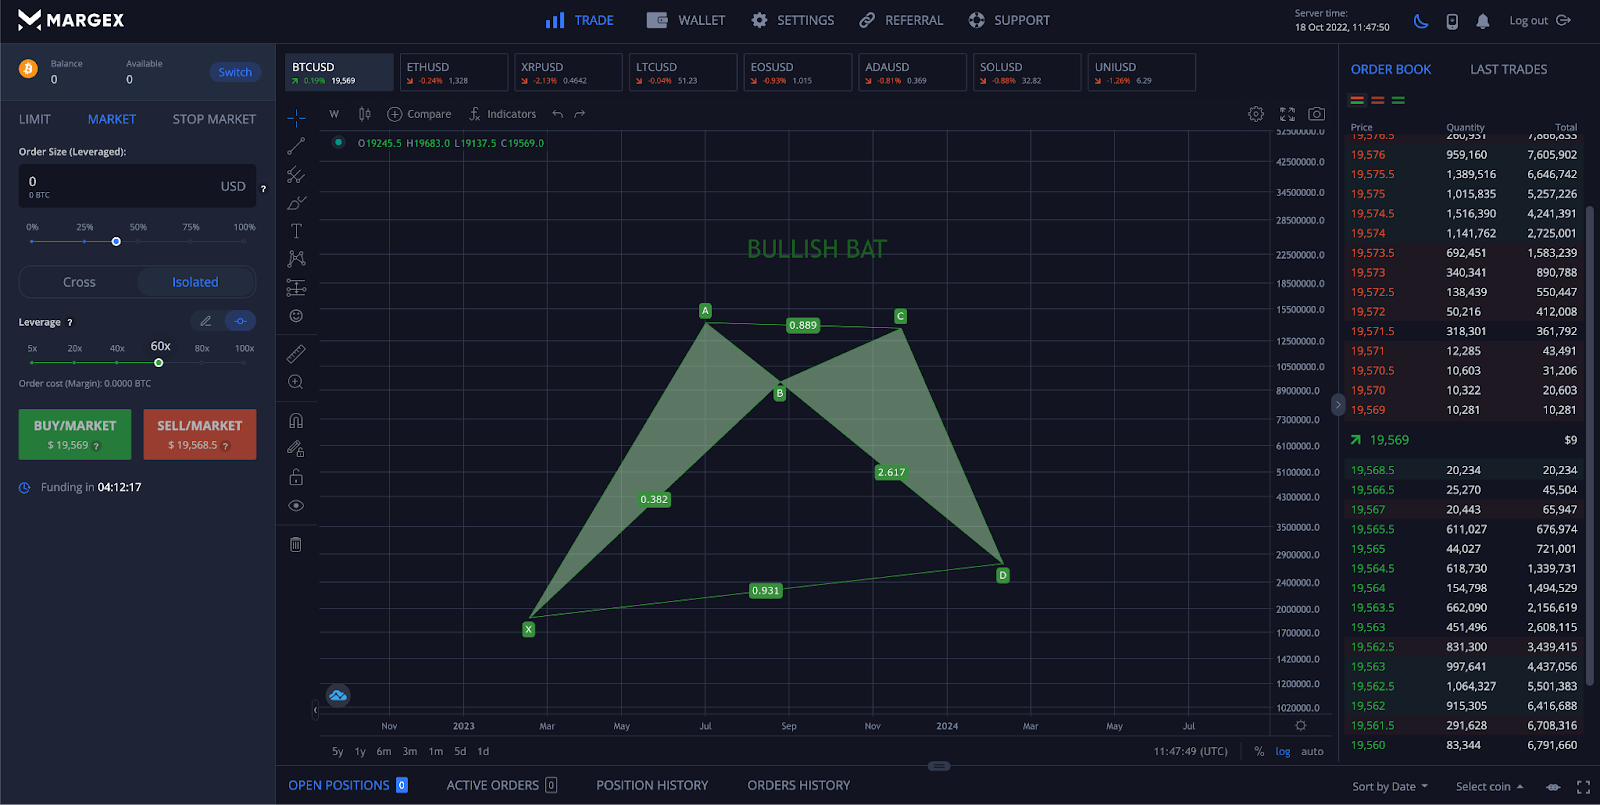Open the Position History tab
The image size is (1600, 805).
(x=652, y=785)
